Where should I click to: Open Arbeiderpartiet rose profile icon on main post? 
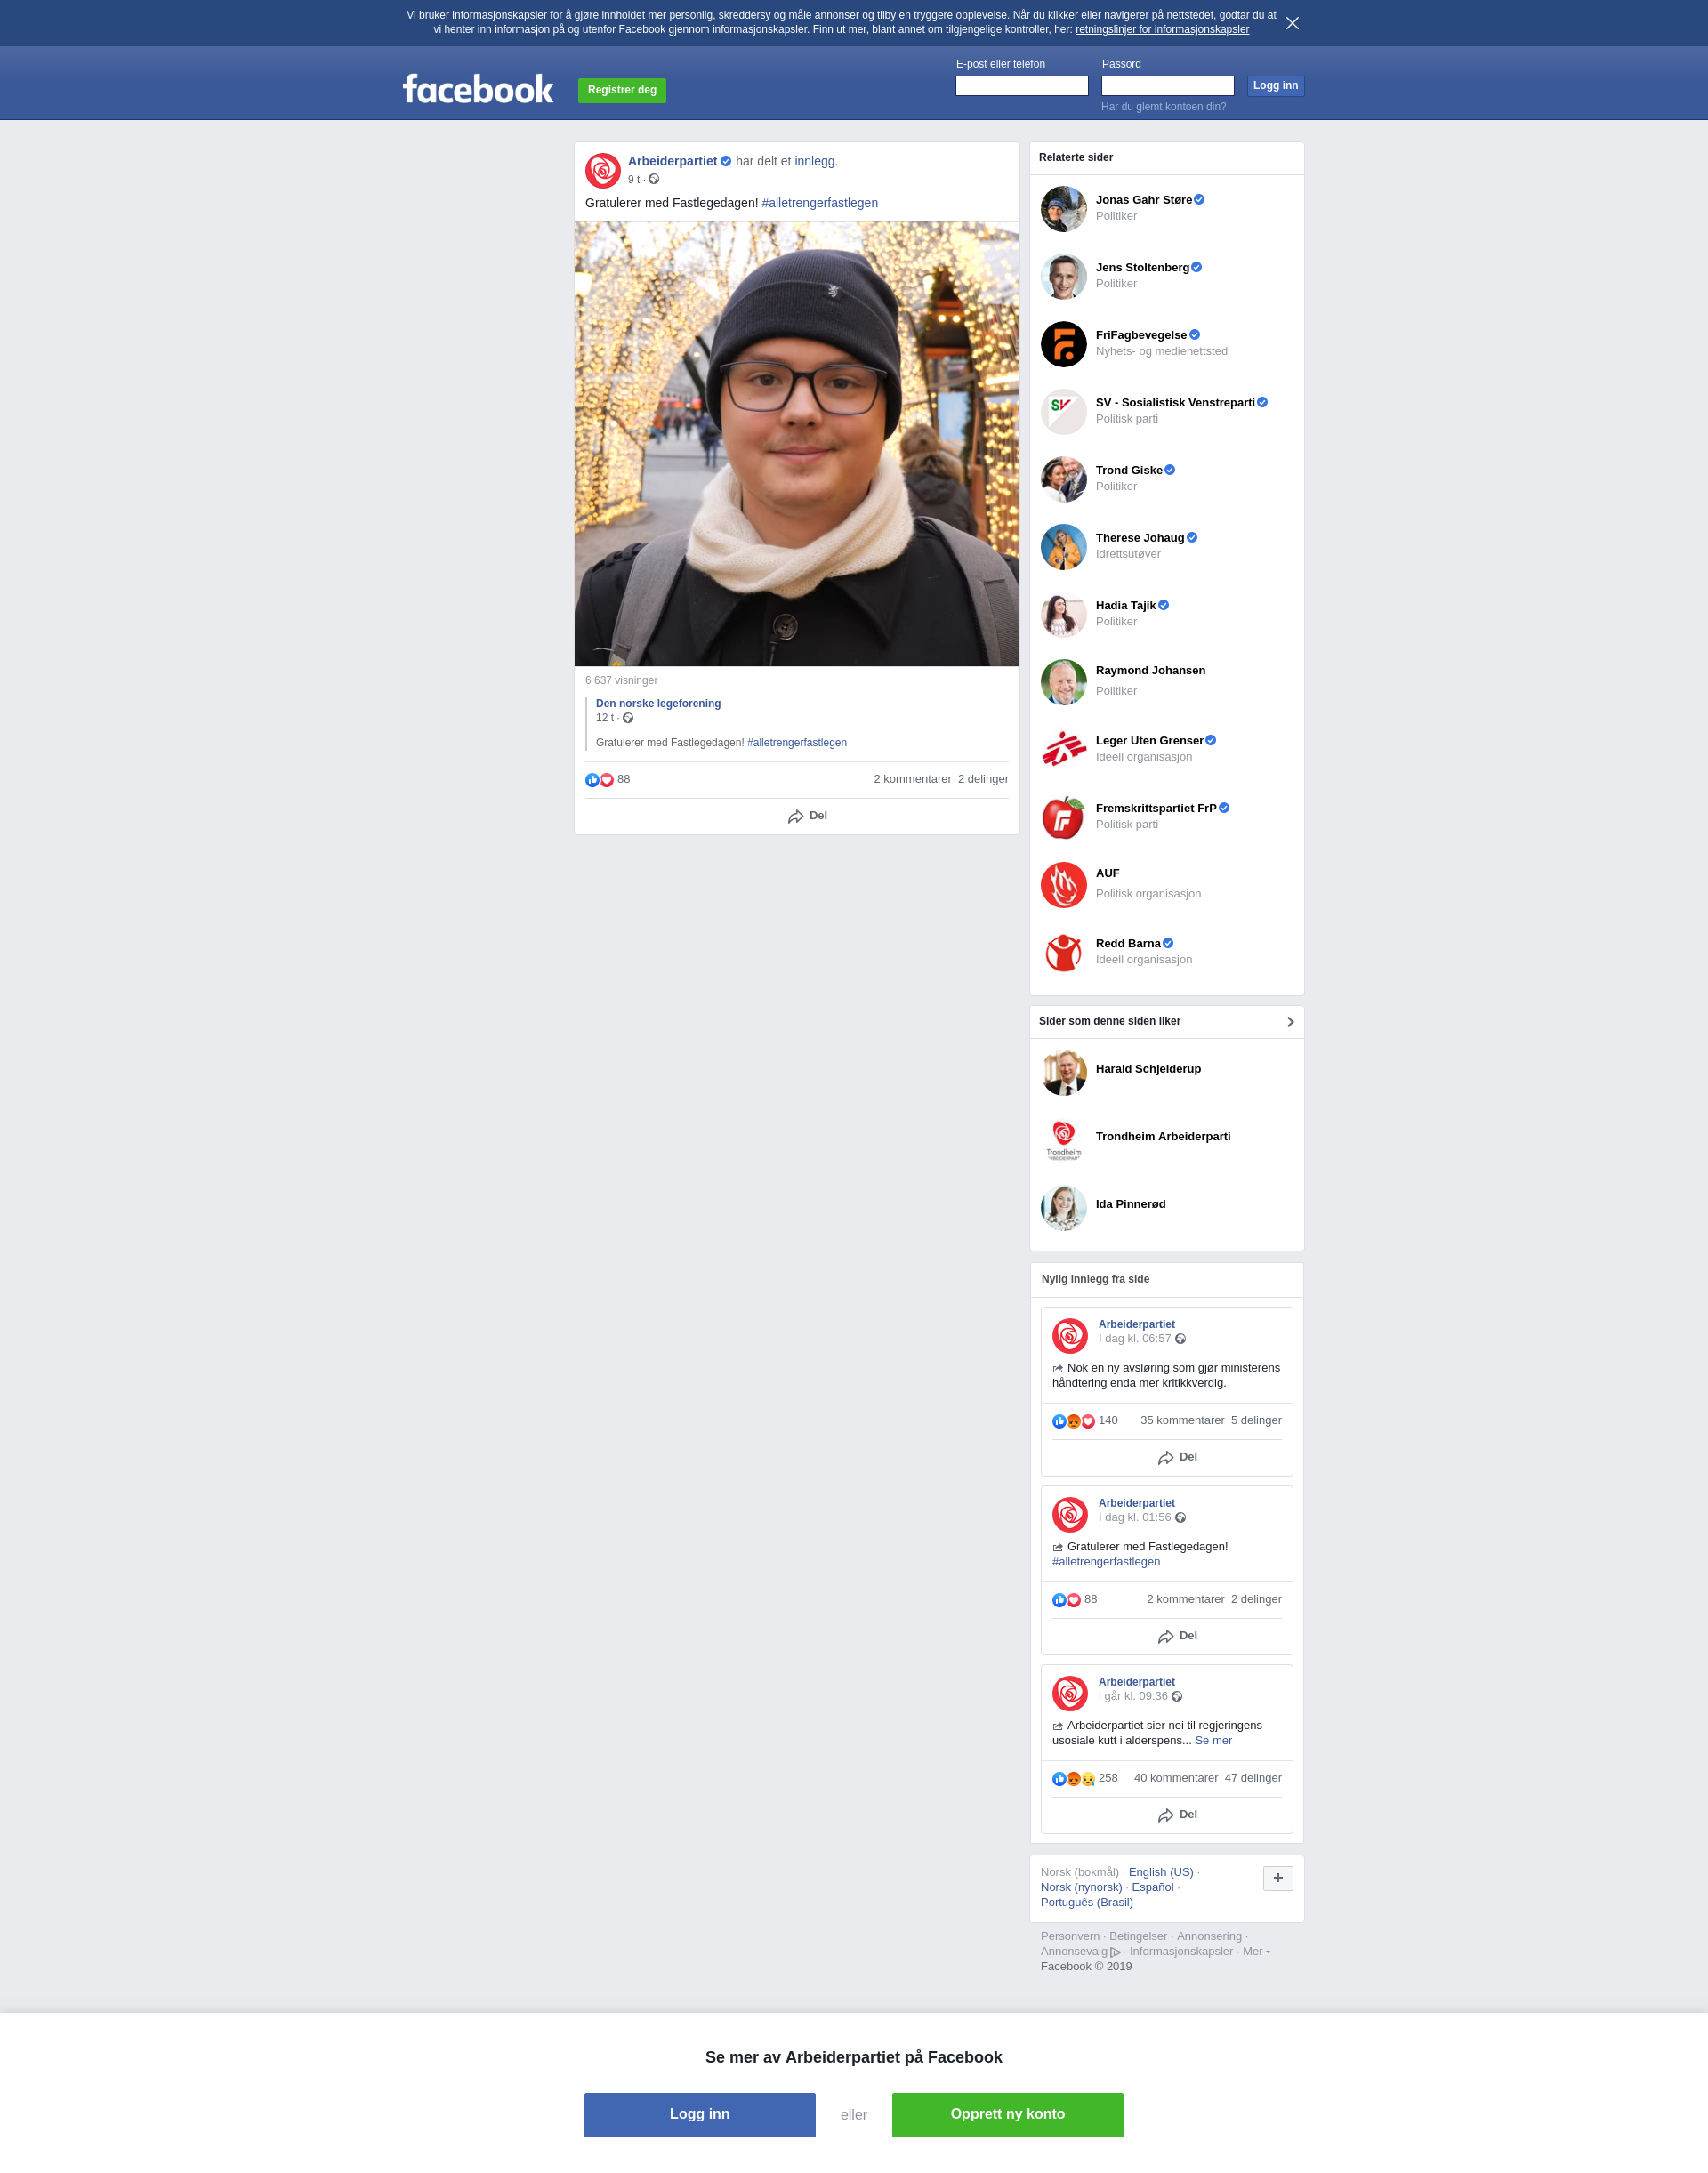[x=603, y=171]
